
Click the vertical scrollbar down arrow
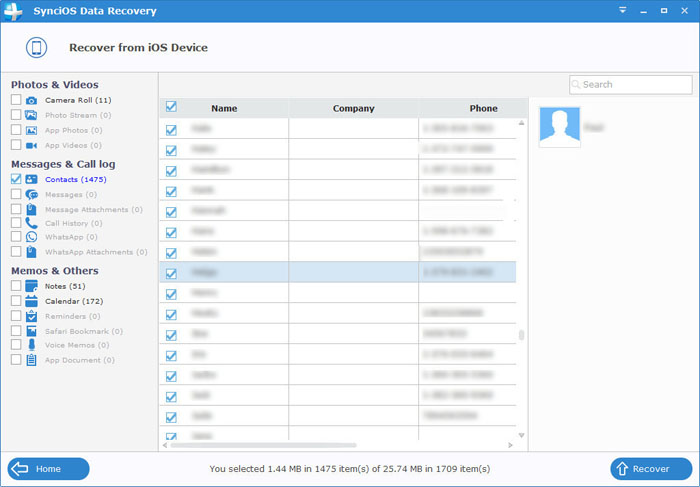click(521, 435)
